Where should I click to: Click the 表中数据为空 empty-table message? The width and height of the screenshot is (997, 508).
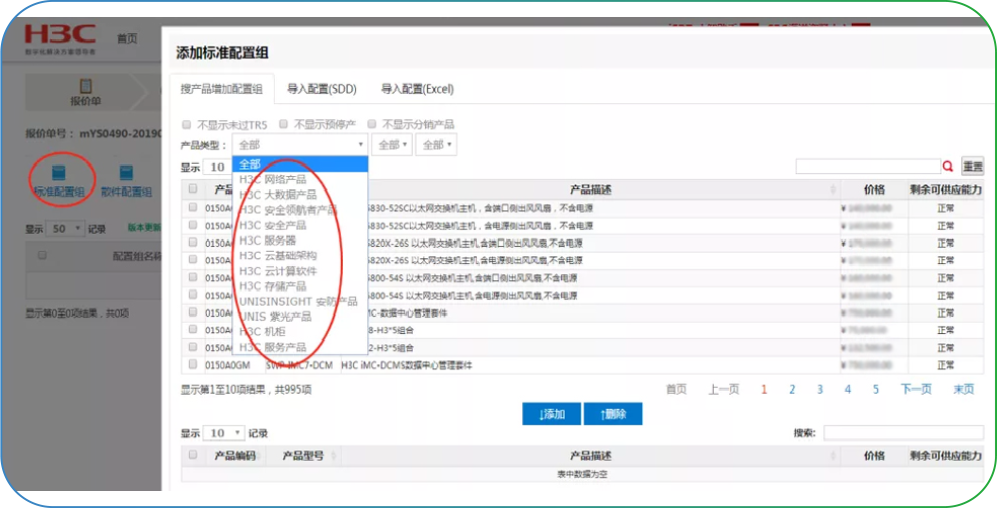point(583,474)
